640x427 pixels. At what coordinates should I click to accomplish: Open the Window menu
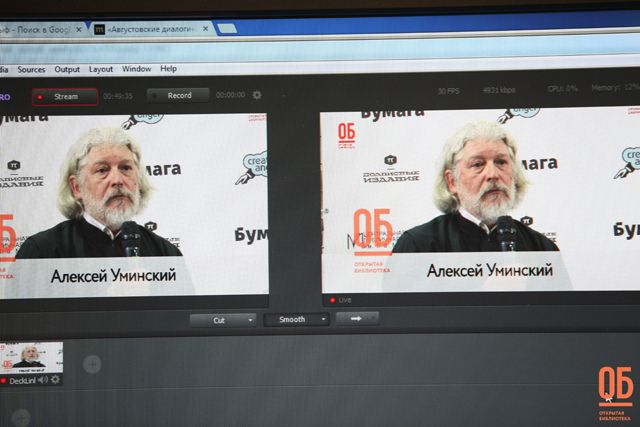(x=137, y=69)
